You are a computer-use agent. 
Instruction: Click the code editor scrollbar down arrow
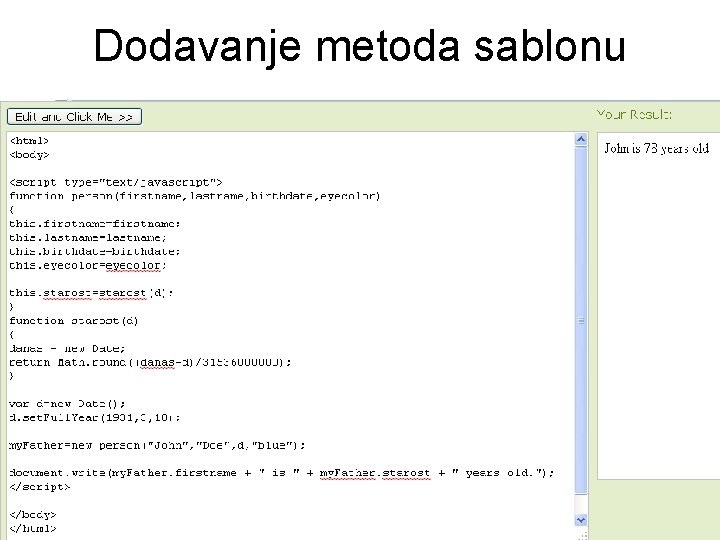coord(581,520)
